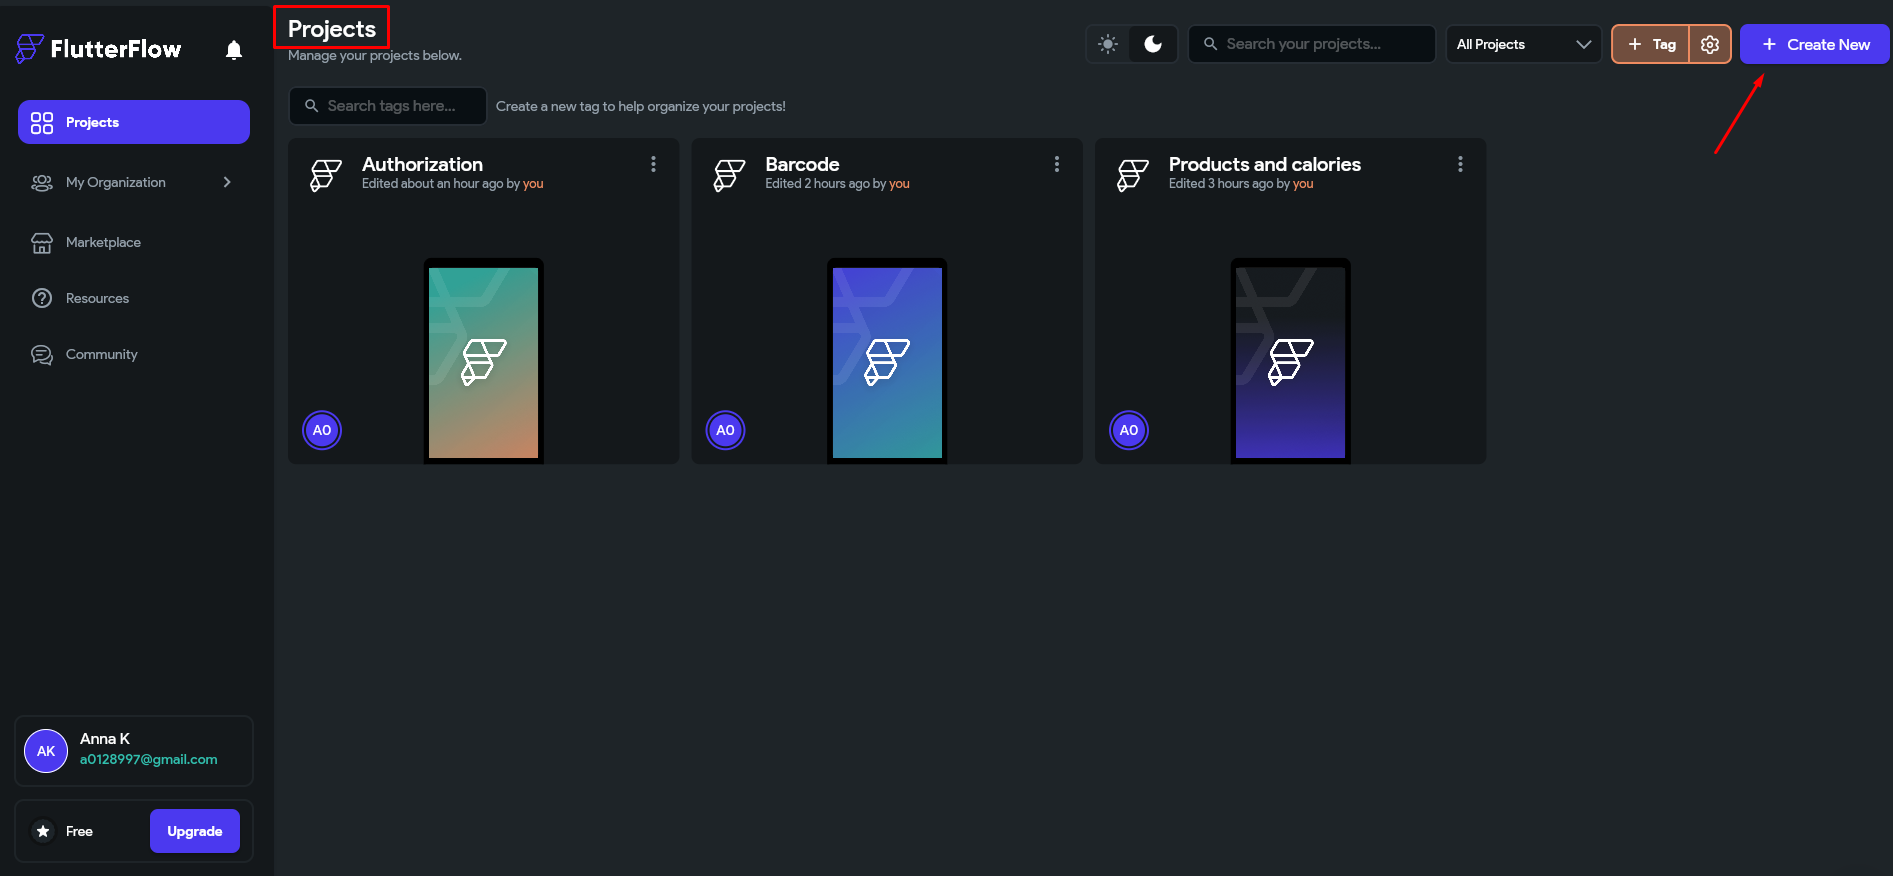This screenshot has height=876, width=1893.
Task: Click the AK user avatar
Action: (x=46, y=751)
